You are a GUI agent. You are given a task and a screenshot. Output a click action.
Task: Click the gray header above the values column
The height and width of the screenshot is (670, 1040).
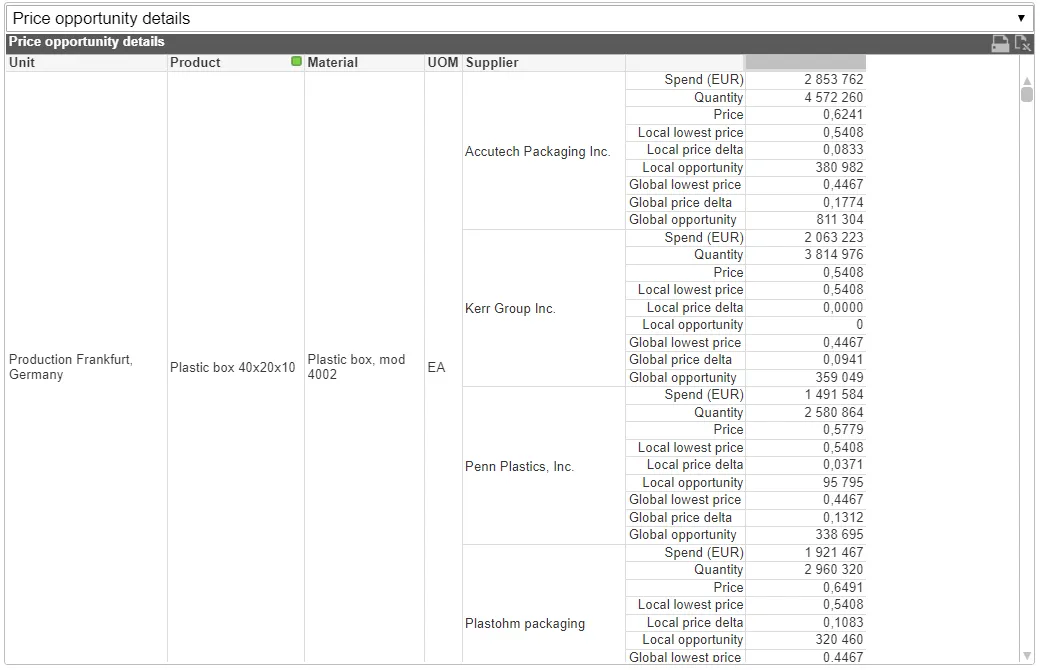click(805, 62)
